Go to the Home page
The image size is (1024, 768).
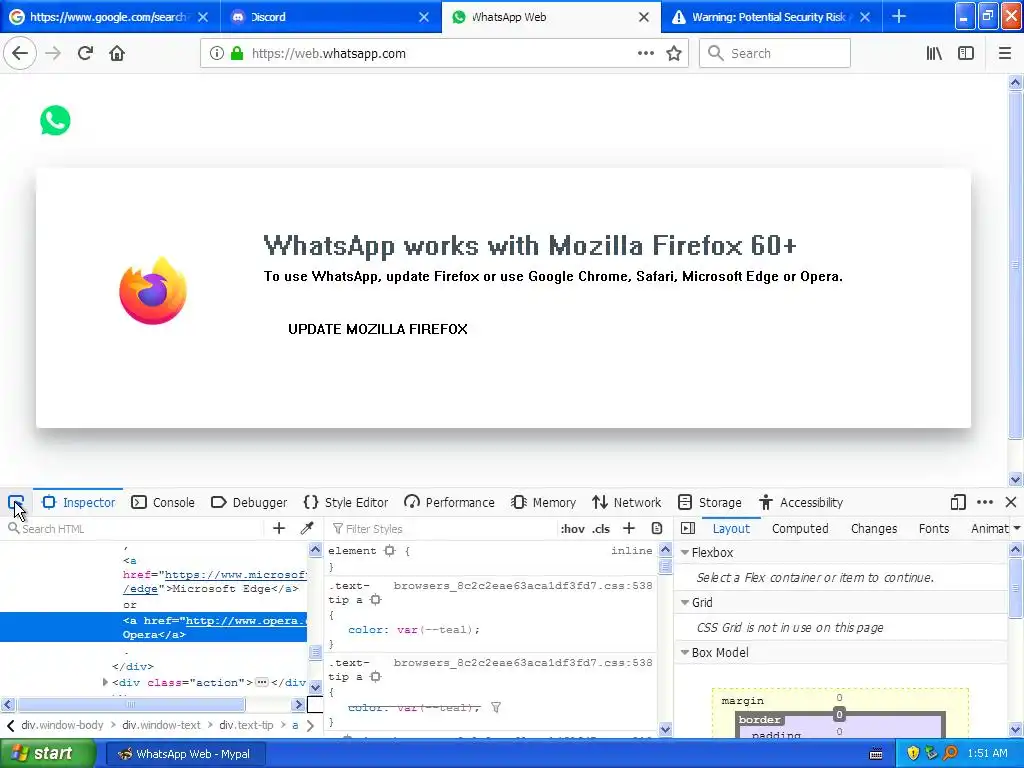117,54
